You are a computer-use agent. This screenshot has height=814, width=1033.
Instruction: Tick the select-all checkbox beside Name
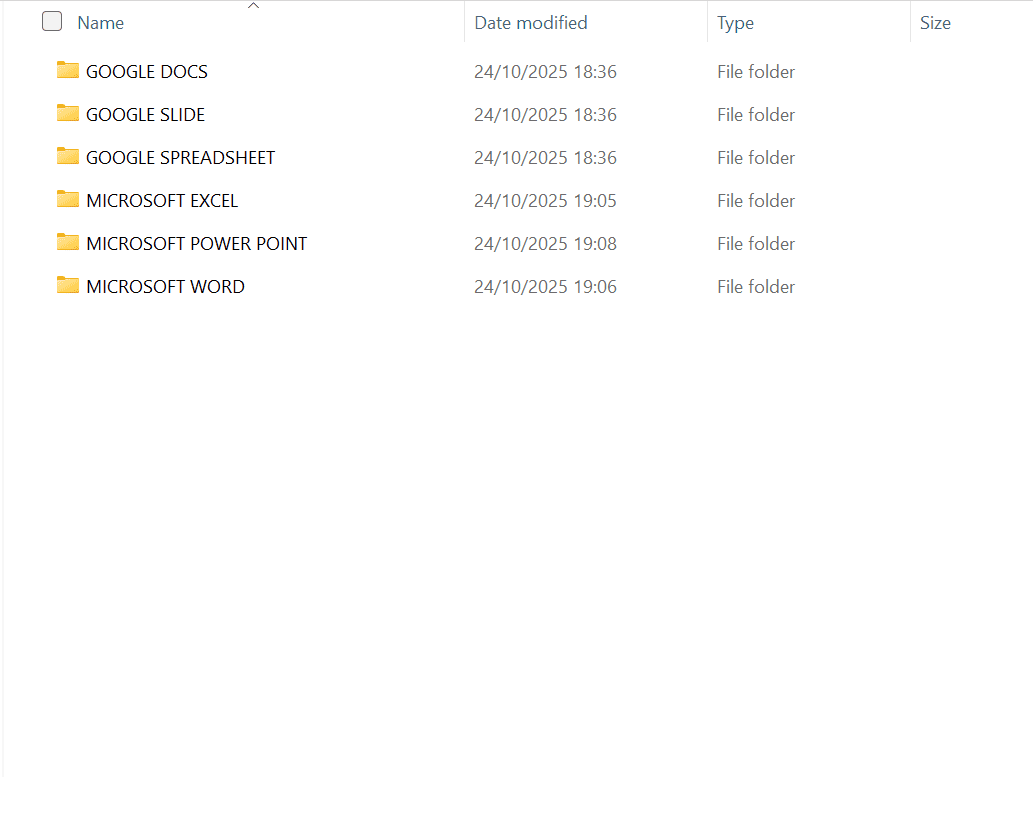tap(52, 22)
